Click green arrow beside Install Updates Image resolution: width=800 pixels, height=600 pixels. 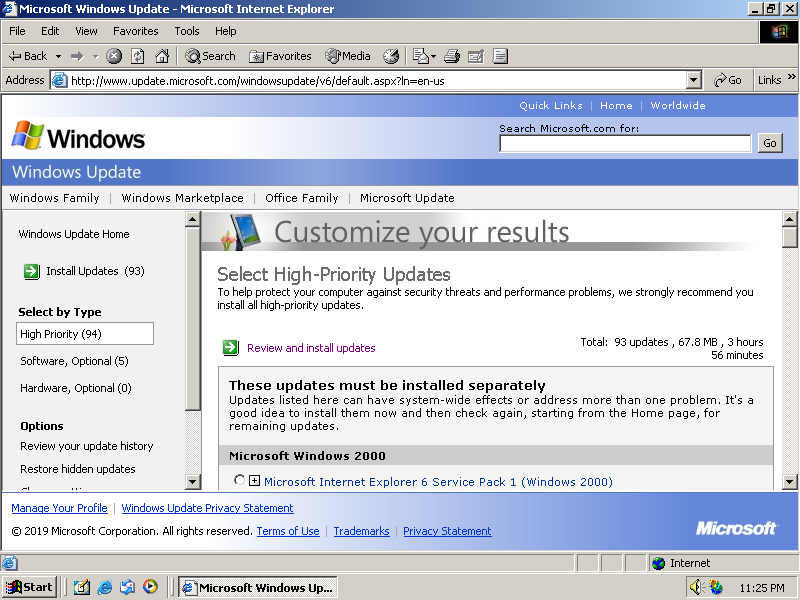point(32,271)
